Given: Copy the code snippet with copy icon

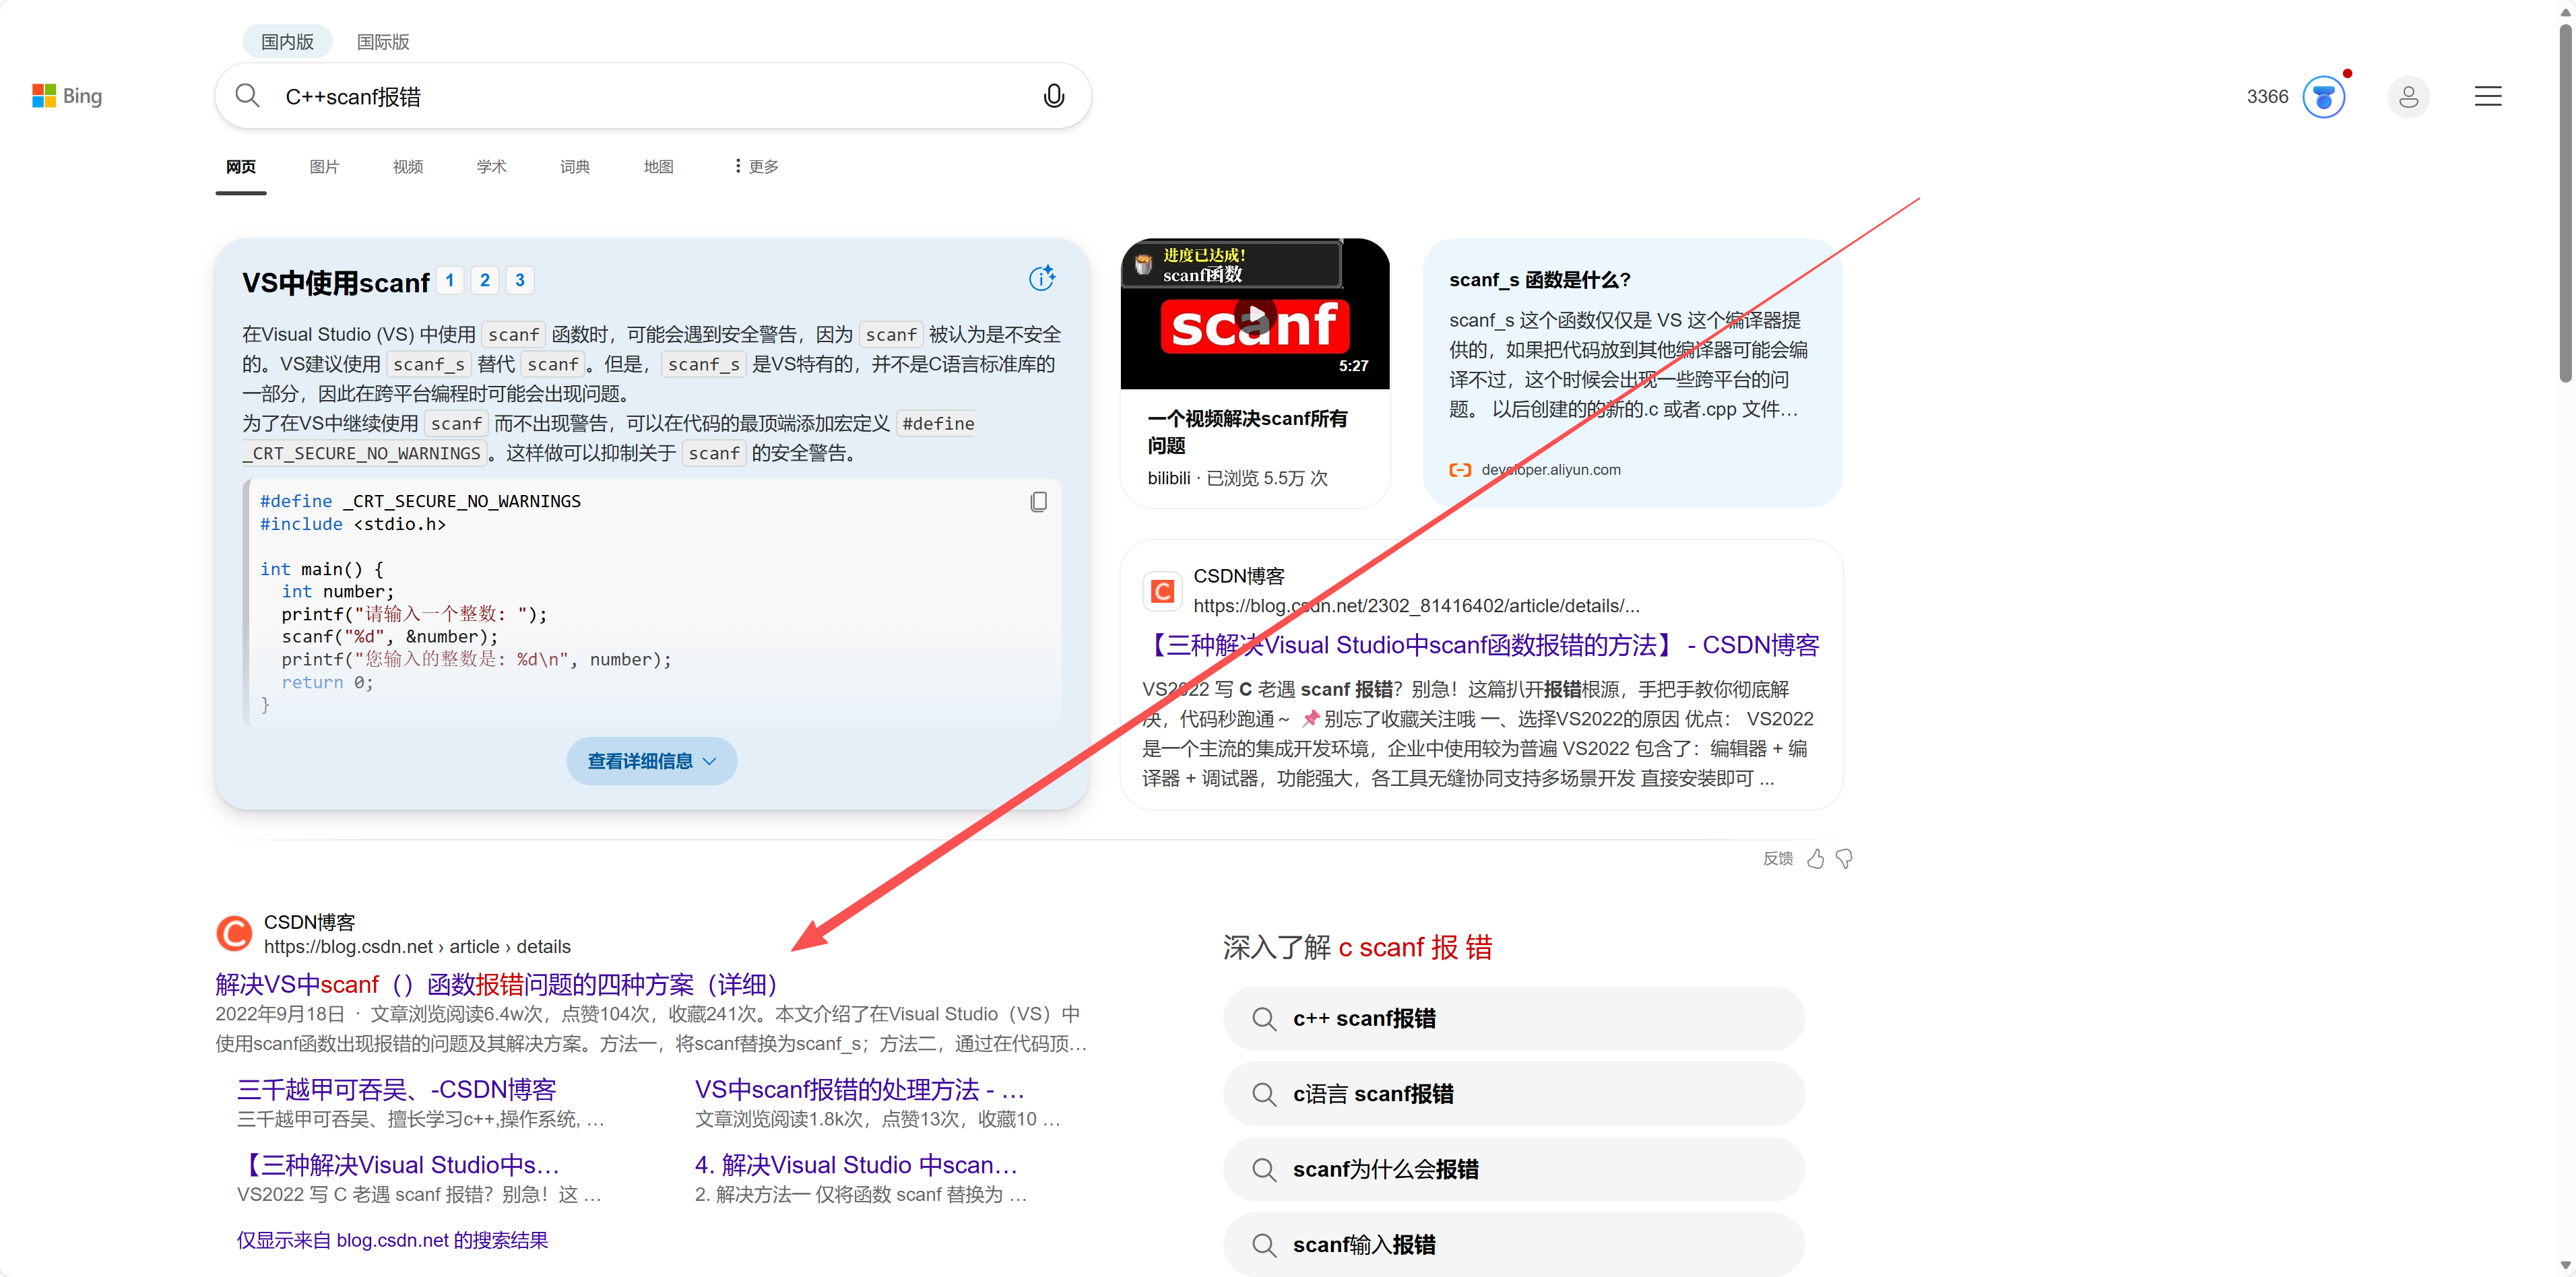Looking at the screenshot, I should [1038, 502].
